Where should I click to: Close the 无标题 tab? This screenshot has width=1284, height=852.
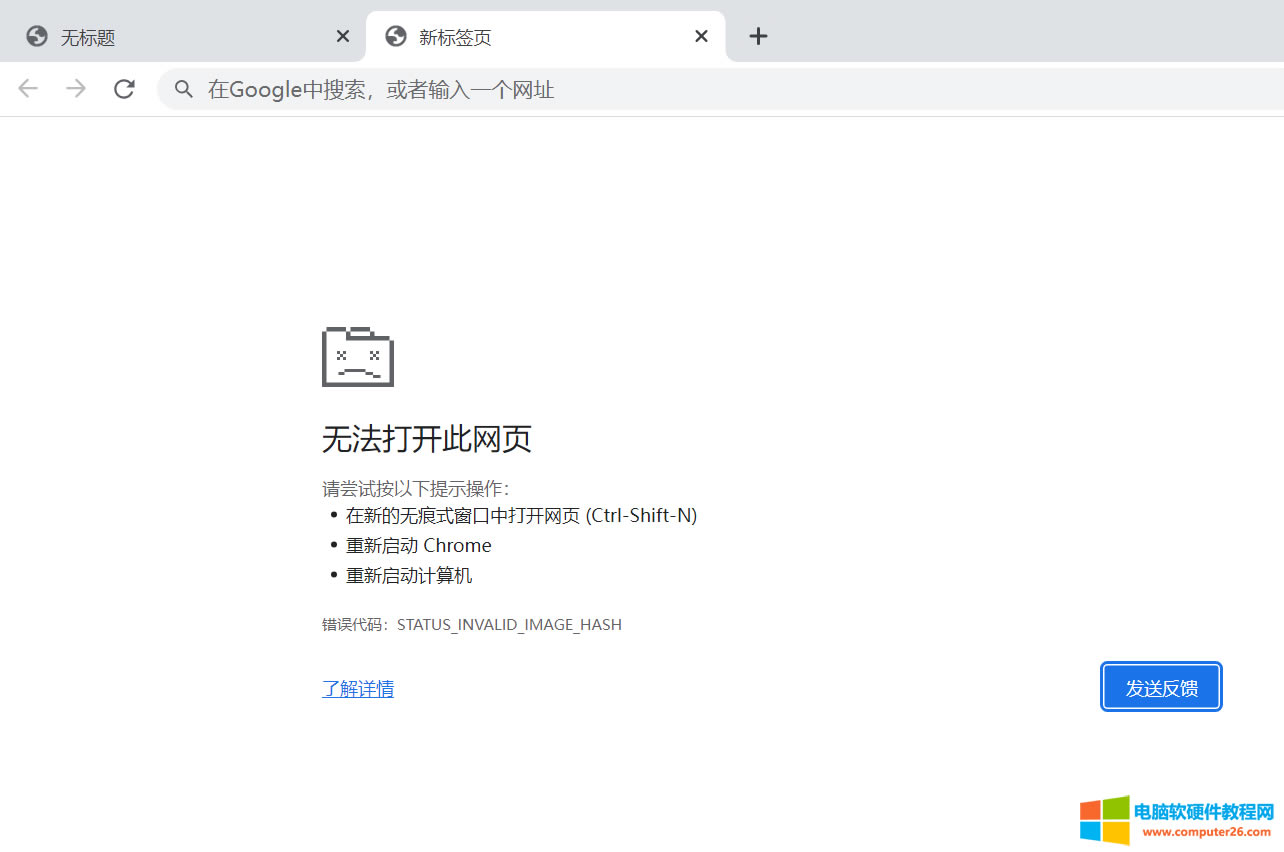[342, 36]
